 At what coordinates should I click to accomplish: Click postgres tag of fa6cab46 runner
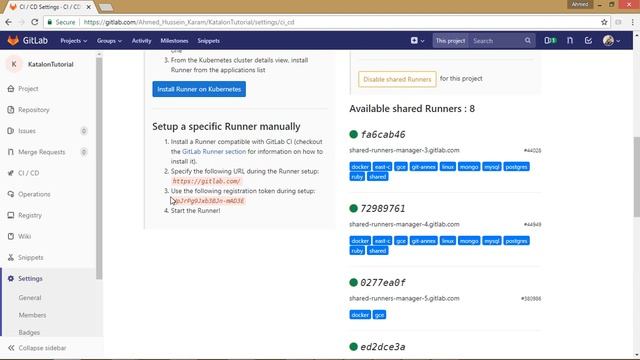pyautogui.click(x=516, y=167)
